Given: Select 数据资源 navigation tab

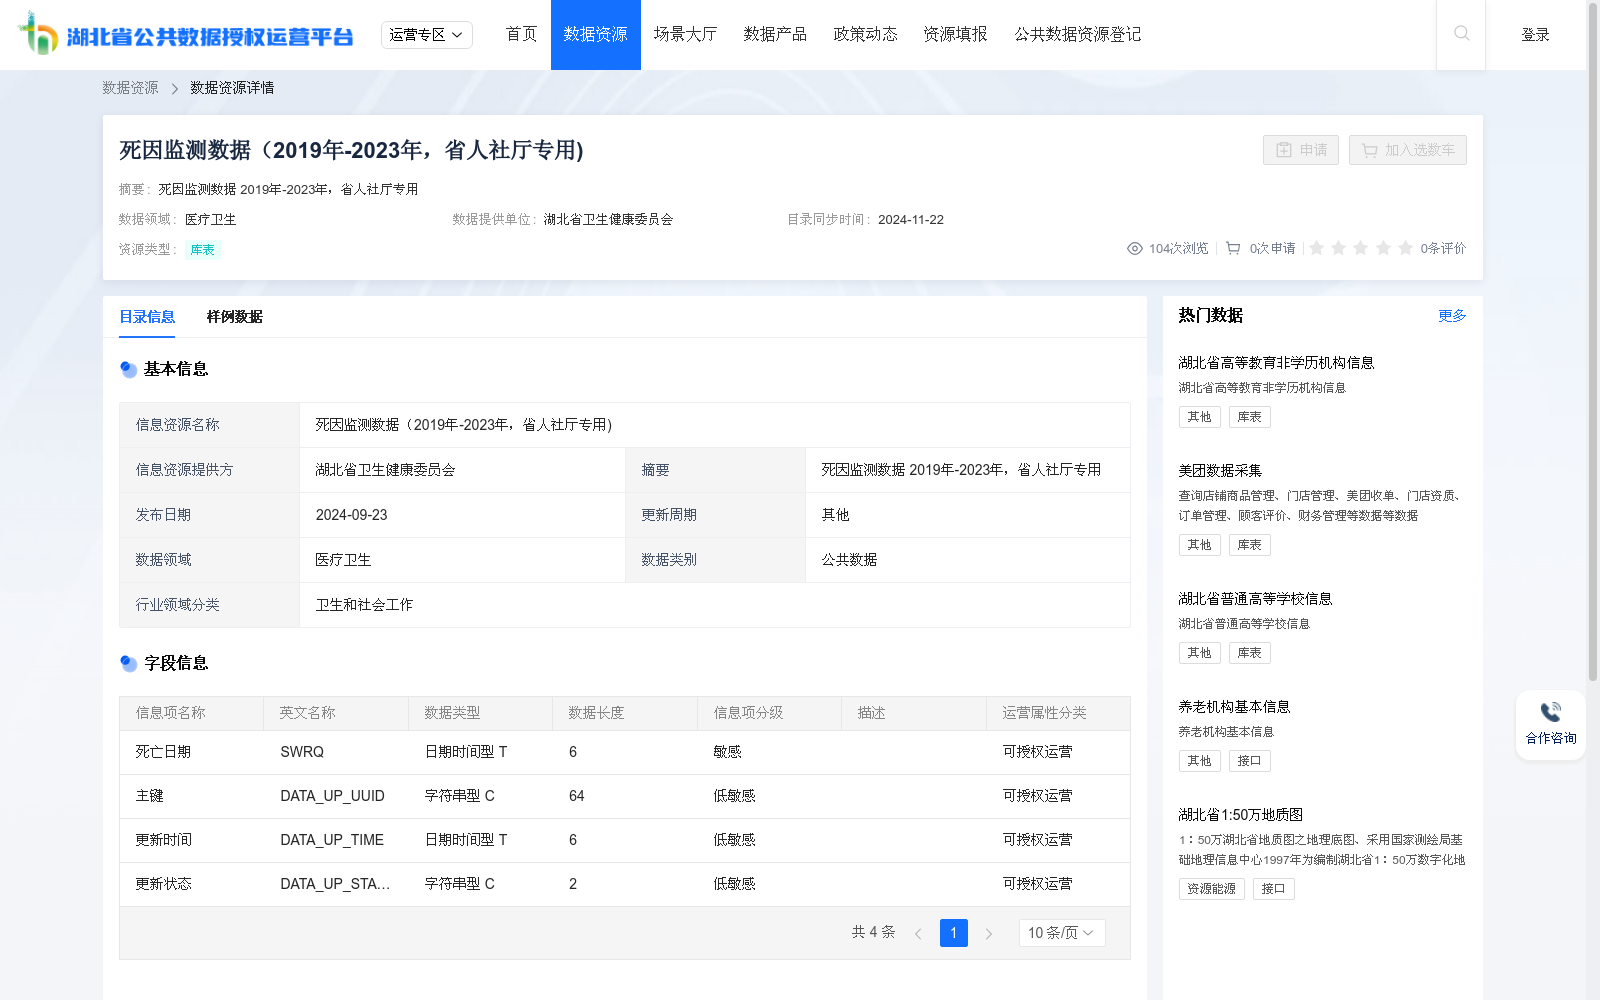Looking at the screenshot, I should 596,34.
